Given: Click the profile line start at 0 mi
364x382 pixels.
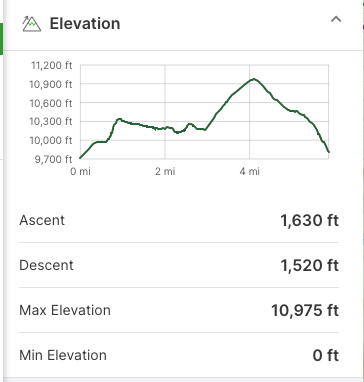Looking at the screenshot, I should pyautogui.click(x=80, y=158).
